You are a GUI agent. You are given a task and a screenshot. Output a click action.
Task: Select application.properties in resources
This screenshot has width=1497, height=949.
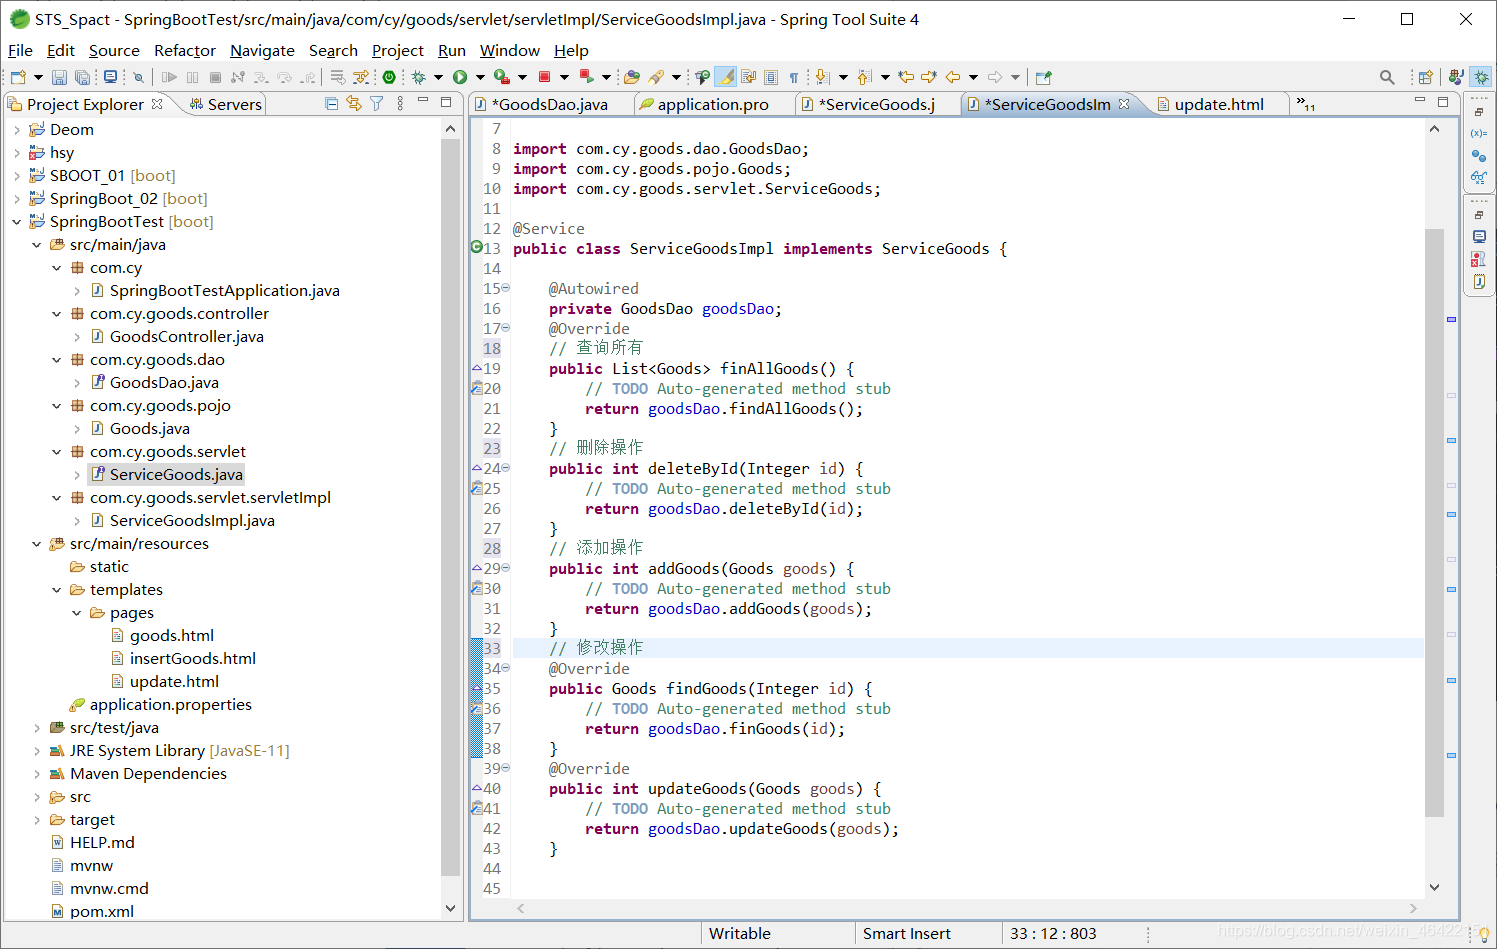pos(170,705)
